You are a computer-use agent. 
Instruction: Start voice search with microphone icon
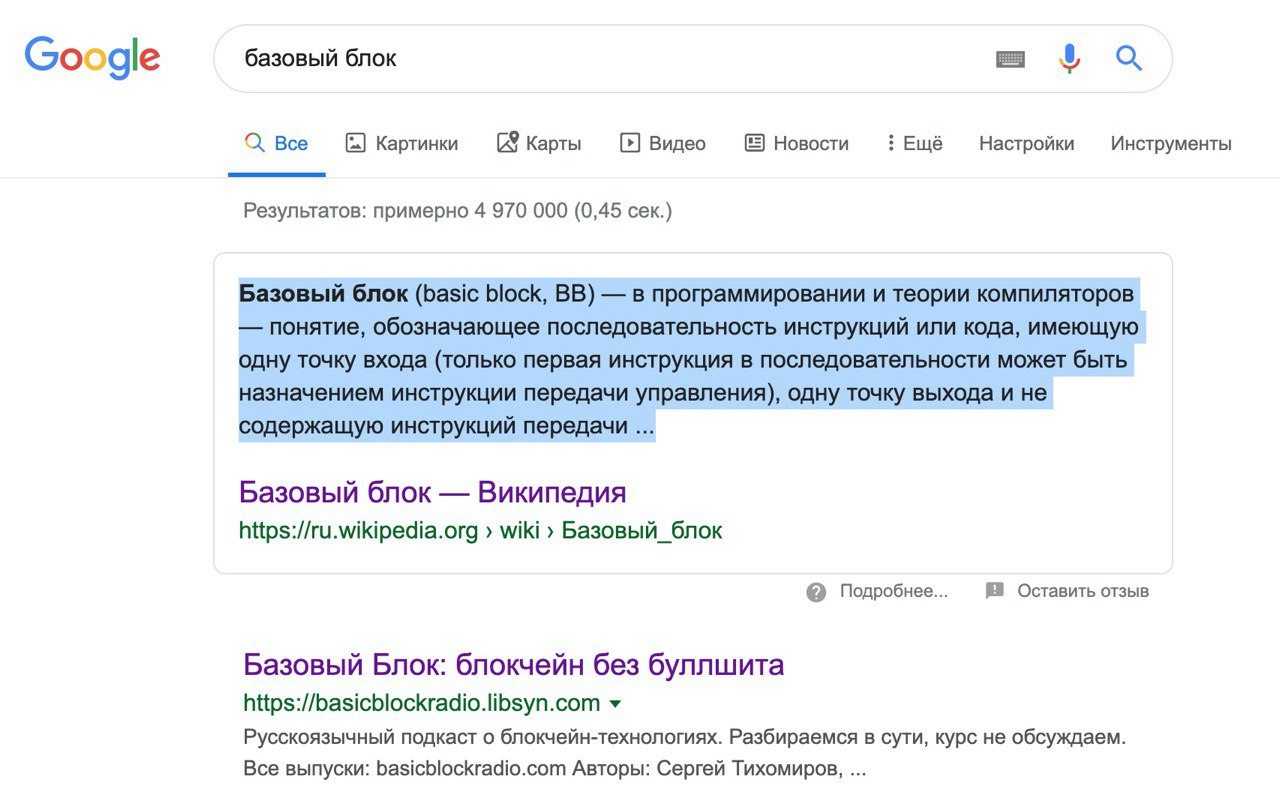[1070, 59]
